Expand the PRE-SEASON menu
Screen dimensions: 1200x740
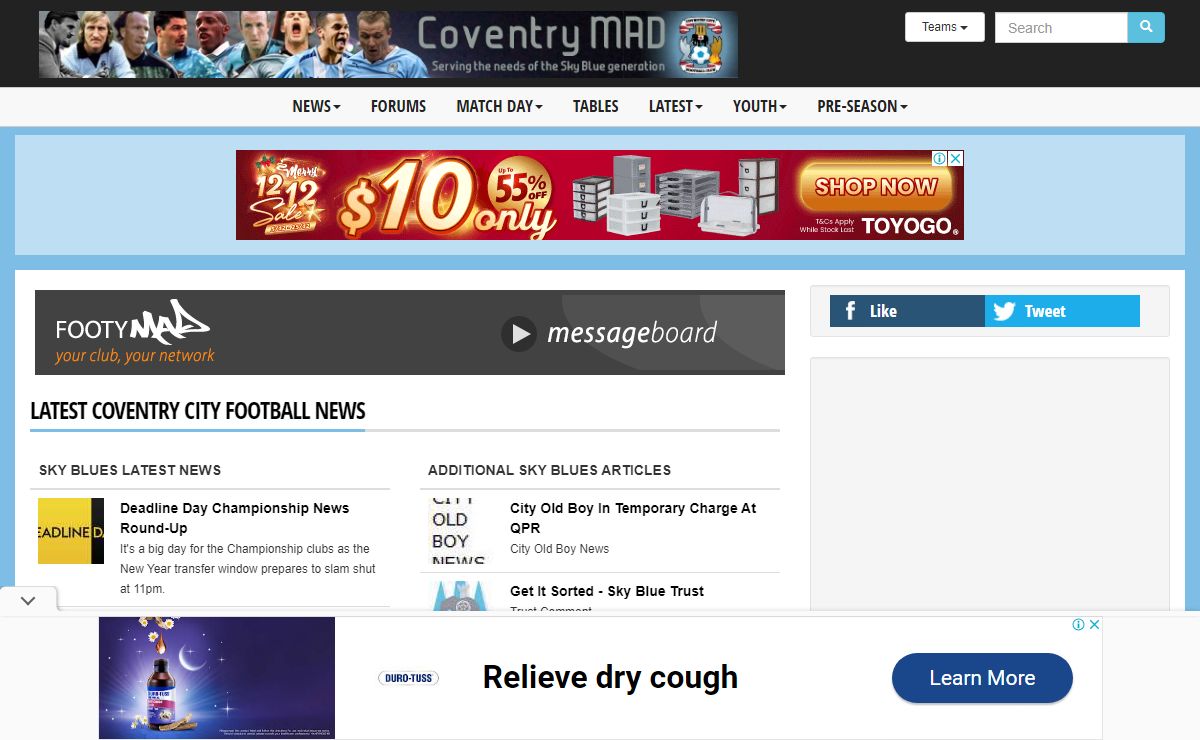(x=862, y=106)
